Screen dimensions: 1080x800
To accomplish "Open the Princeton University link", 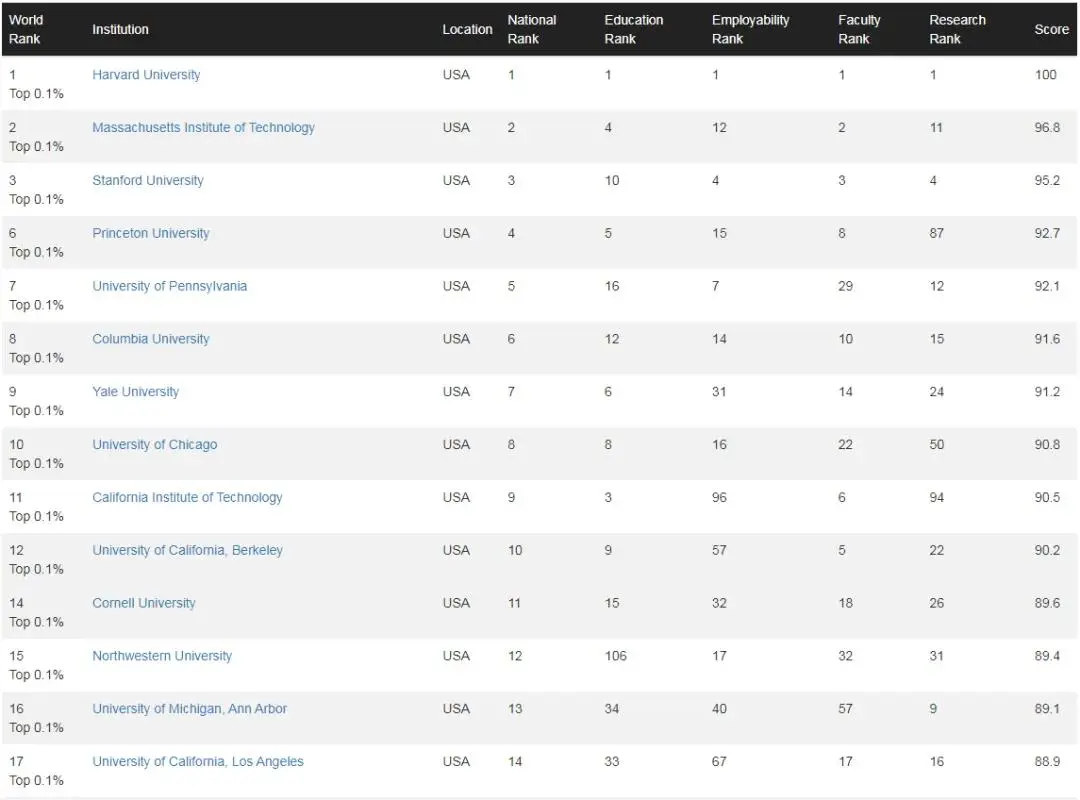I will pos(151,233).
